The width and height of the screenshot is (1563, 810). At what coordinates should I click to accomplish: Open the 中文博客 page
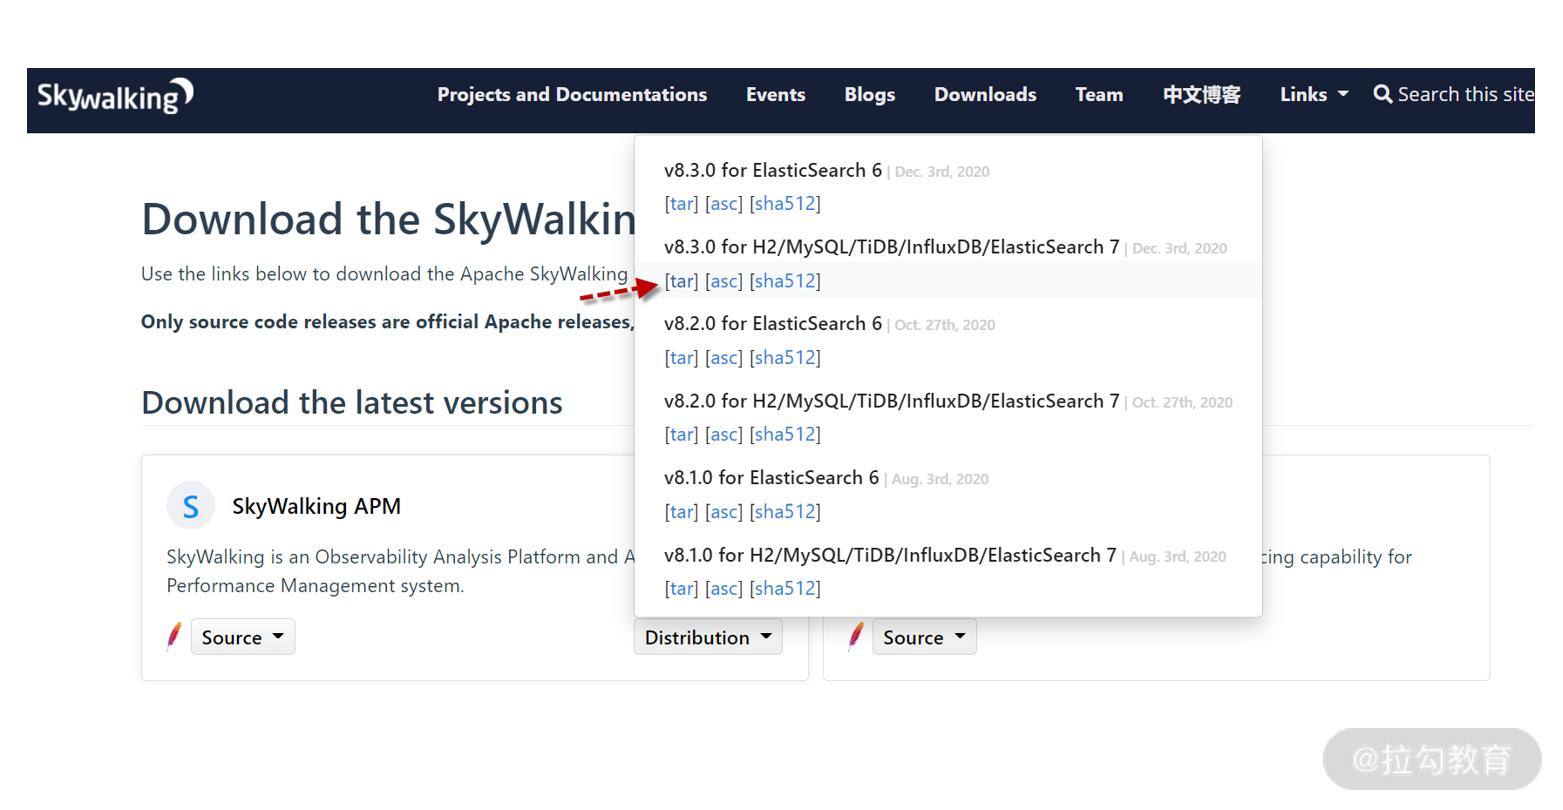tap(1202, 94)
